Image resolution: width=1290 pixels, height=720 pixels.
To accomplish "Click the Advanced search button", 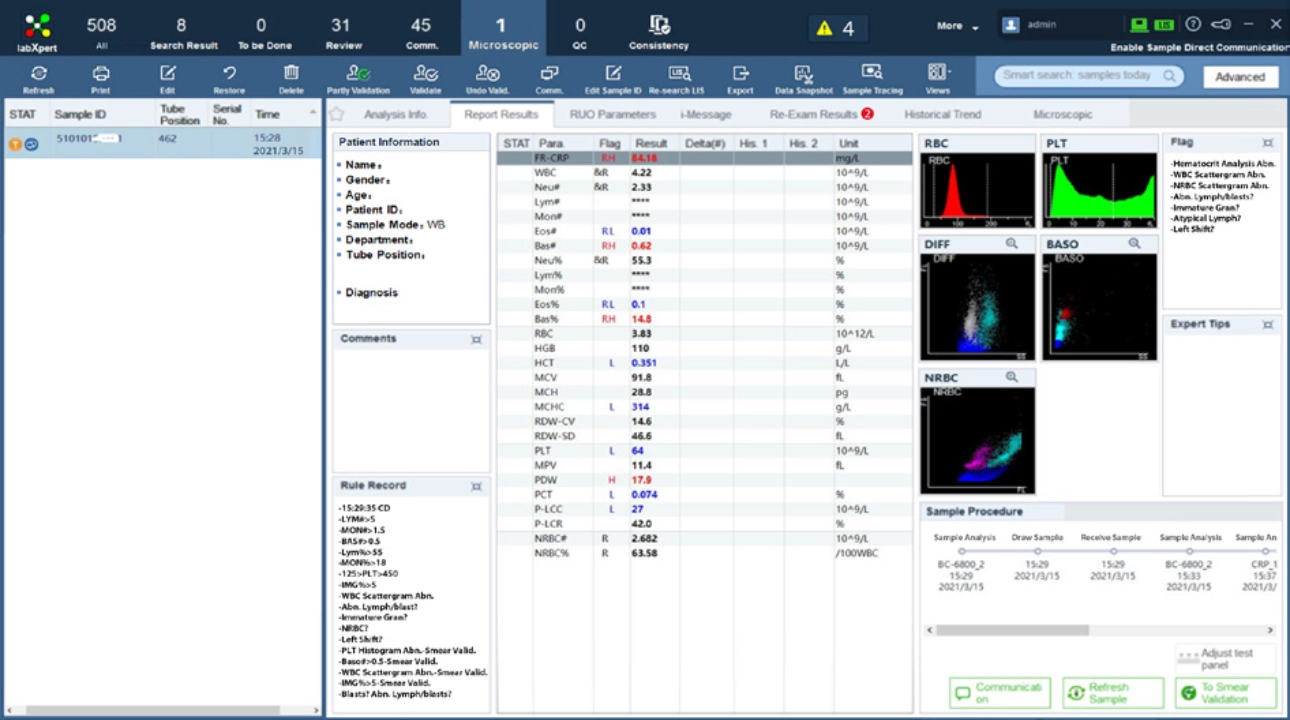I will [1239, 76].
